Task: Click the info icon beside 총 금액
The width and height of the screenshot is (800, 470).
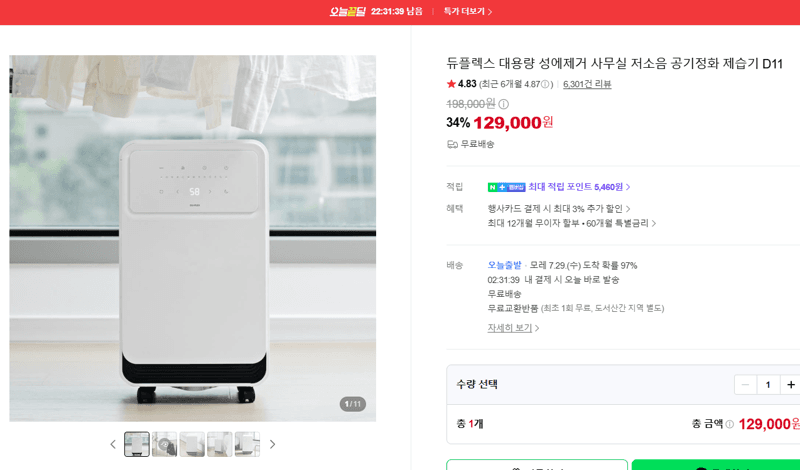Action: click(730, 424)
